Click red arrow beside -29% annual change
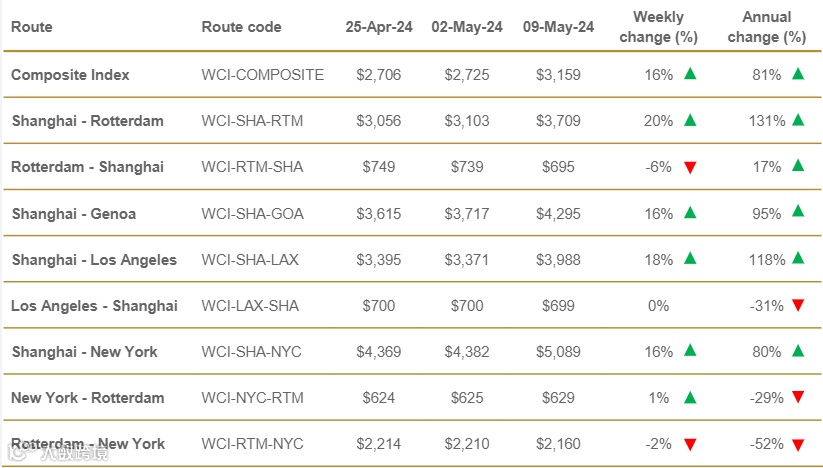 797,398
